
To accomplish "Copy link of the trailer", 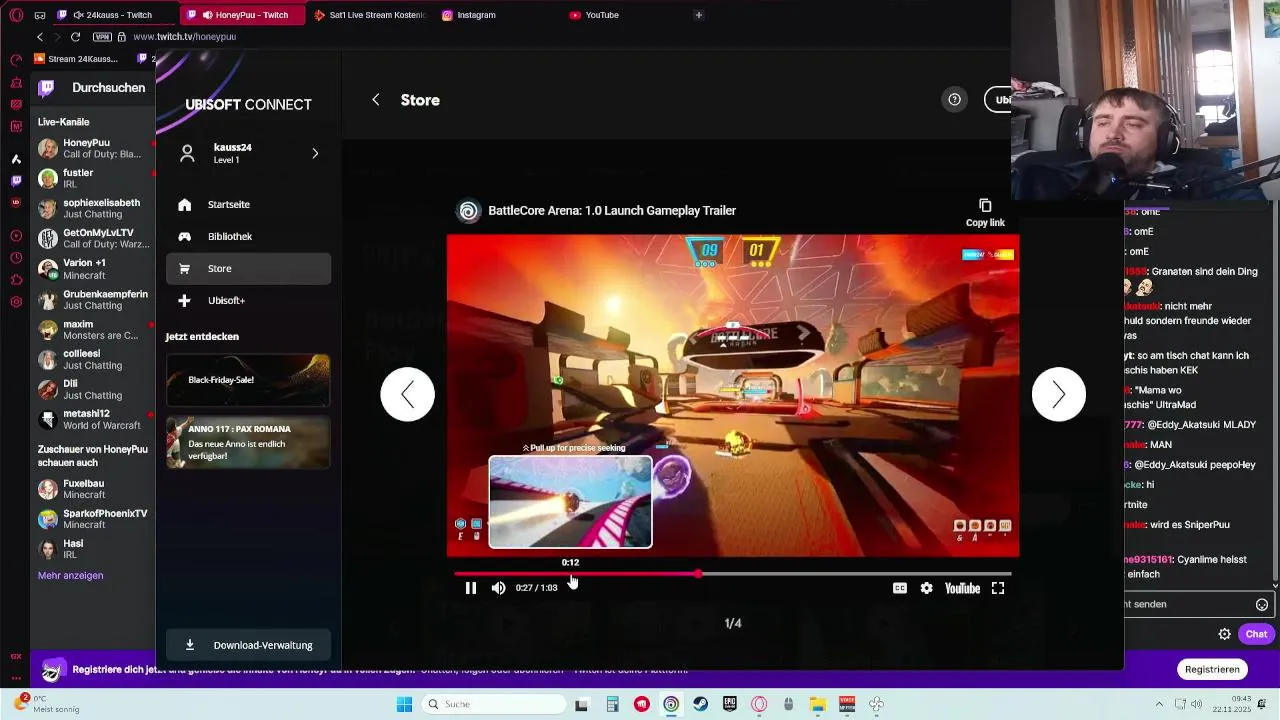I will pos(985,212).
